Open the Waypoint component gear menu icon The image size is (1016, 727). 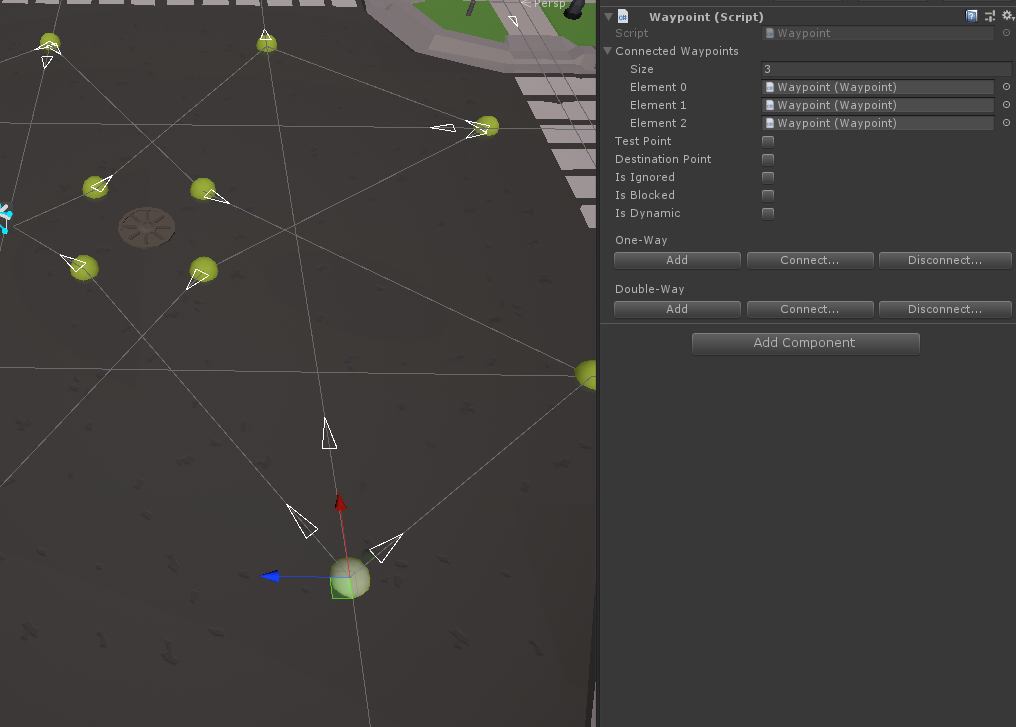pos(1005,15)
